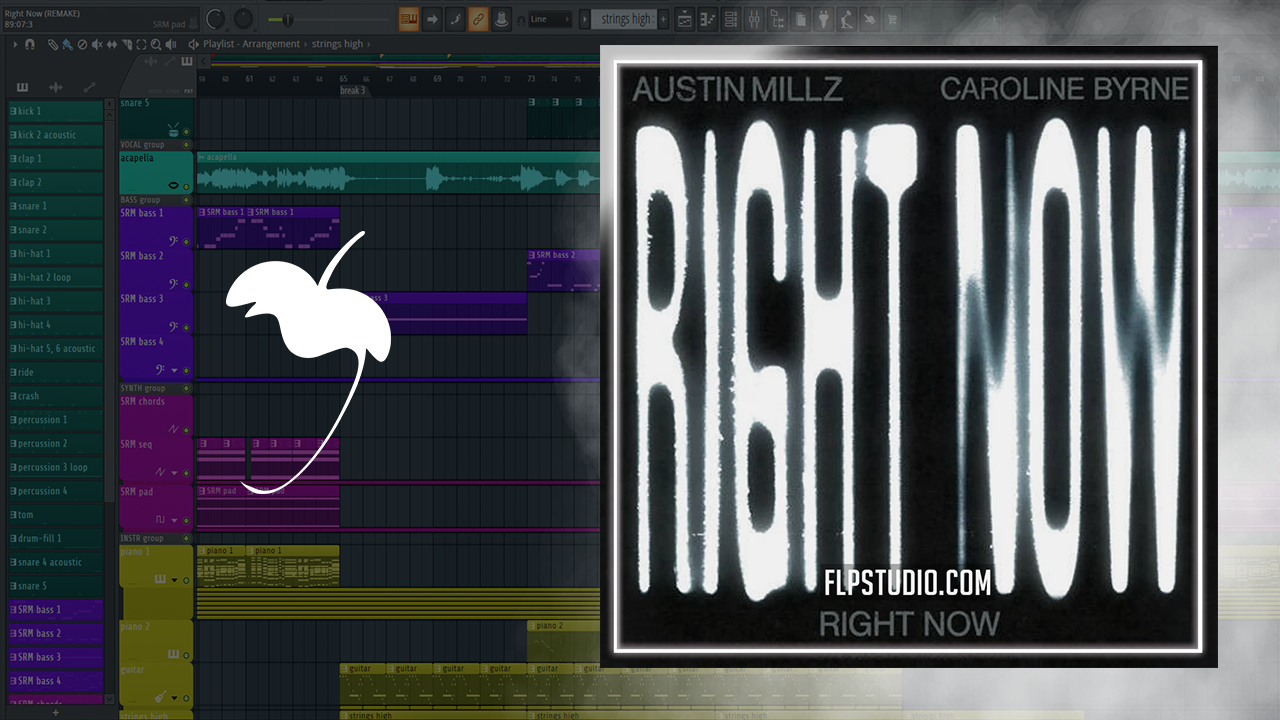Select the Mute tool in playlist toolbar
The width and height of the screenshot is (1280, 720).
97,44
